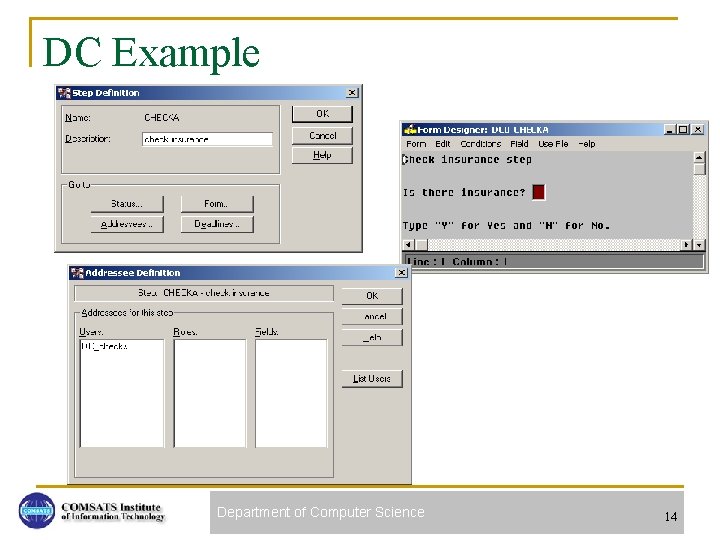This screenshot has width=720, height=540.
Task: Click the 'Is there insurance?' text
Action: pyautogui.click(x=464, y=193)
